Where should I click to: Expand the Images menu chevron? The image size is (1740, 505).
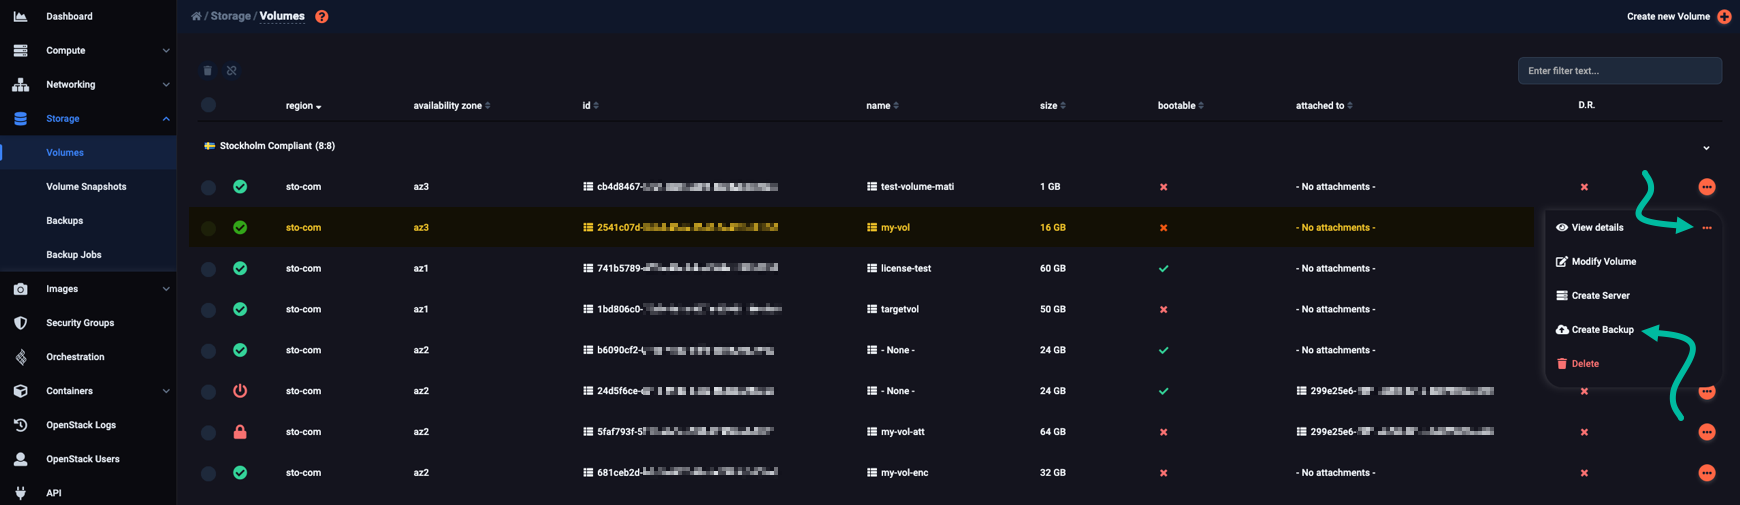click(166, 289)
